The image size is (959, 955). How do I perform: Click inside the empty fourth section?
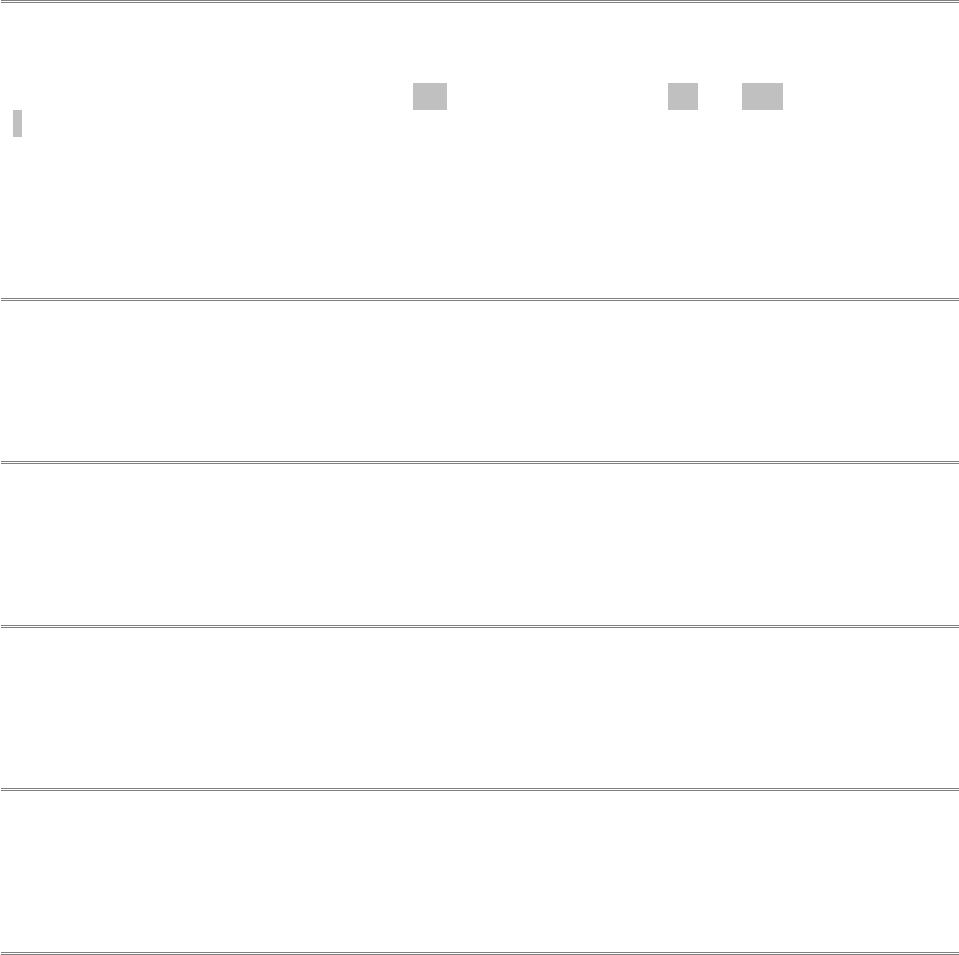[479, 709]
